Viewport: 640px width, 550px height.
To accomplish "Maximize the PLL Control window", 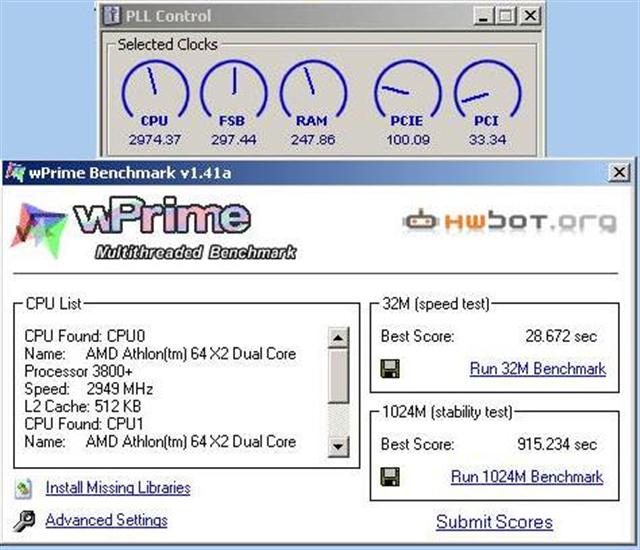I will pos(506,16).
